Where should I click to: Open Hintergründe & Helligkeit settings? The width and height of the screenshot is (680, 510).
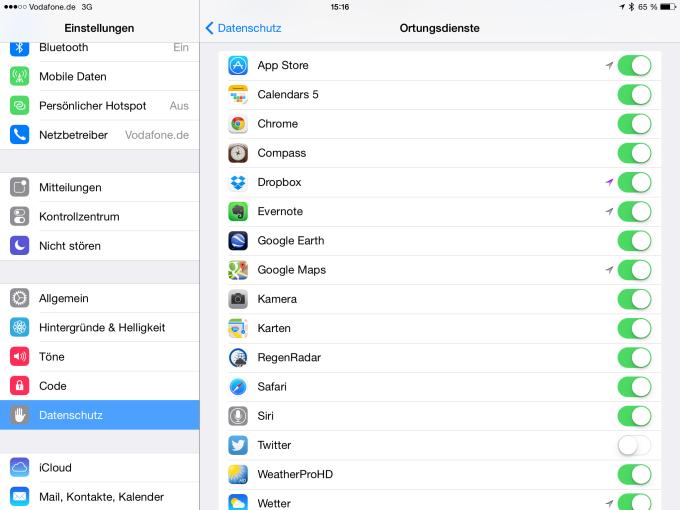(x=100, y=327)
